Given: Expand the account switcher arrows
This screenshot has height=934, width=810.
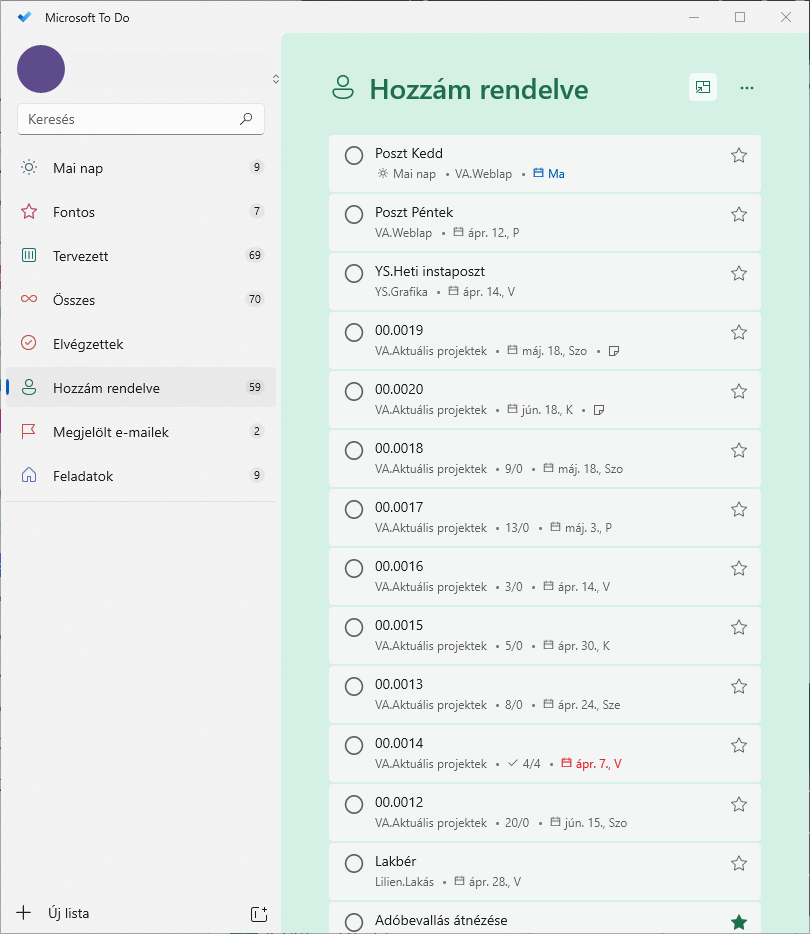Looking at the screenshot, I should click(x=275, y=79).
